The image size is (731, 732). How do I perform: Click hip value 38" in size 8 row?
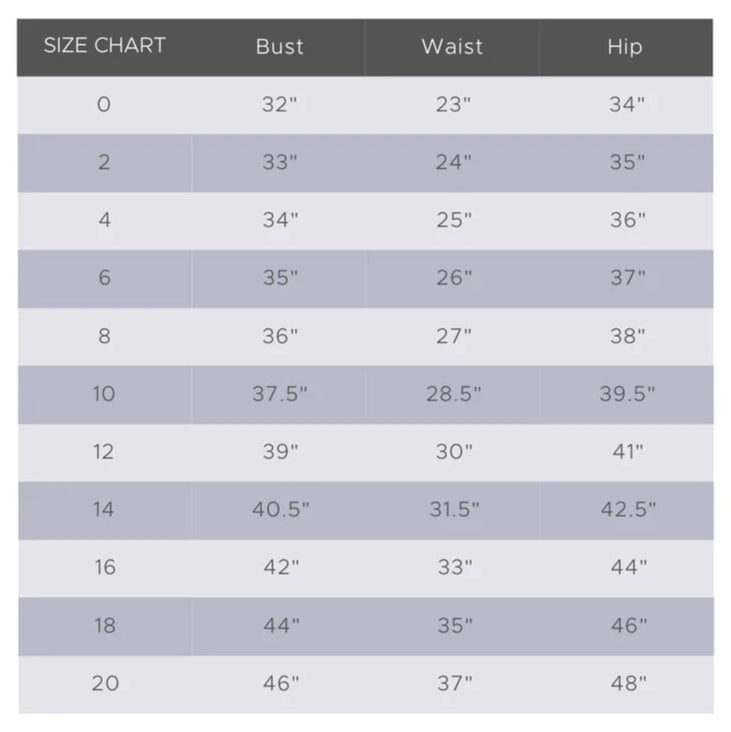627,336
